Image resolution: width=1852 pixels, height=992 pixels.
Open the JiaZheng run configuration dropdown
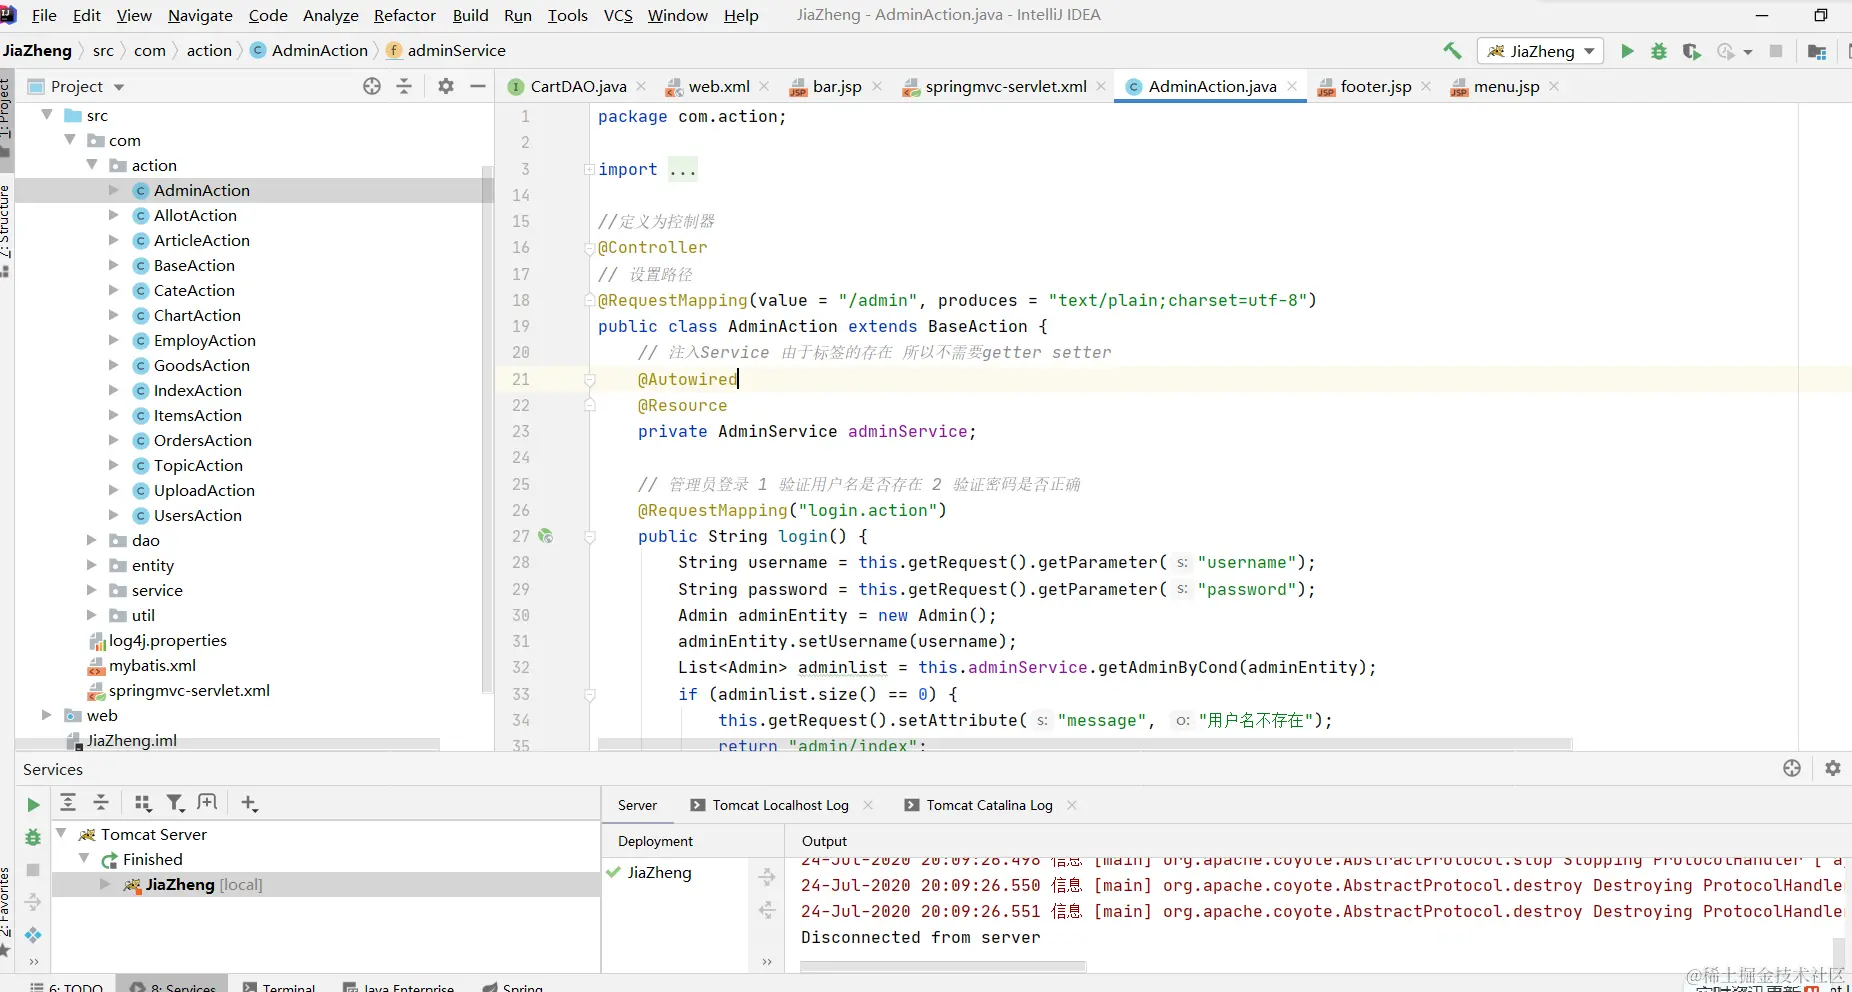1540,51
